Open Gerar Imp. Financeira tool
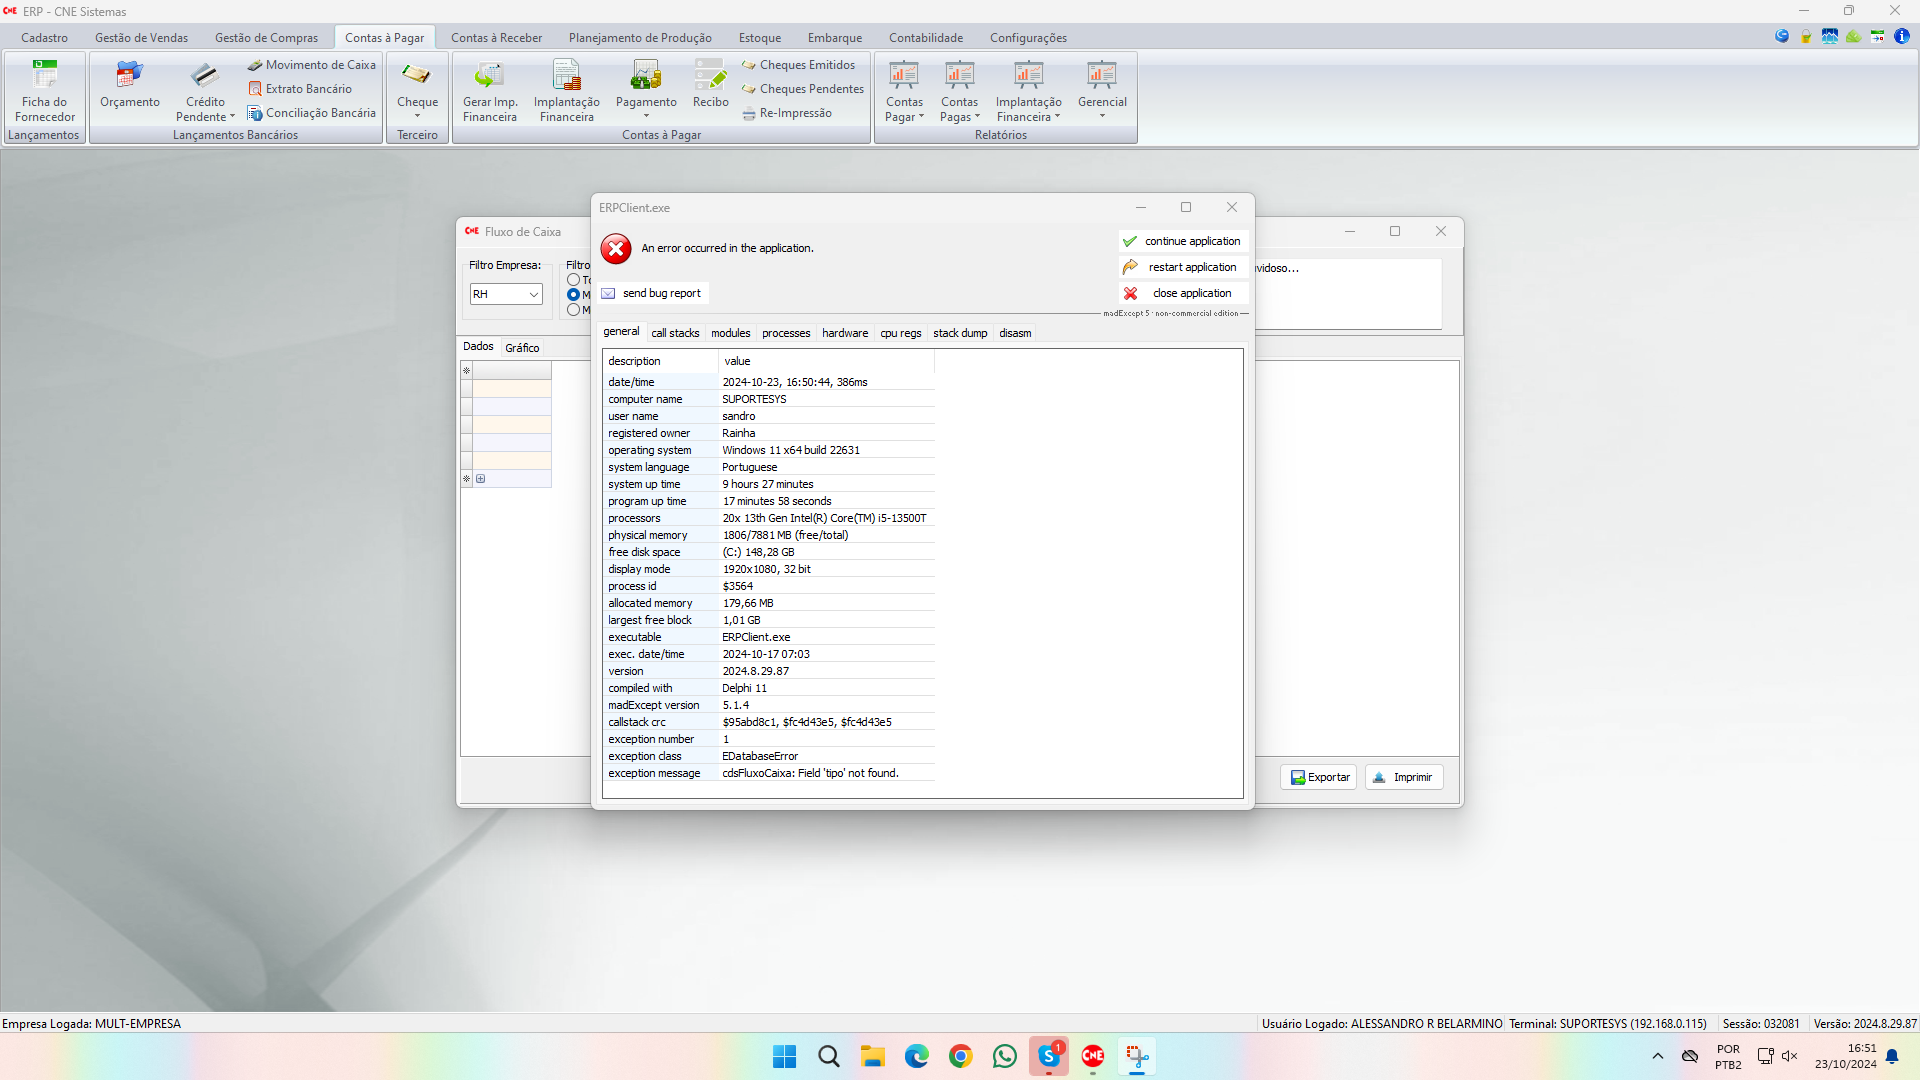This screenshot has width=1920, height=1080. [x=490, y=76]
